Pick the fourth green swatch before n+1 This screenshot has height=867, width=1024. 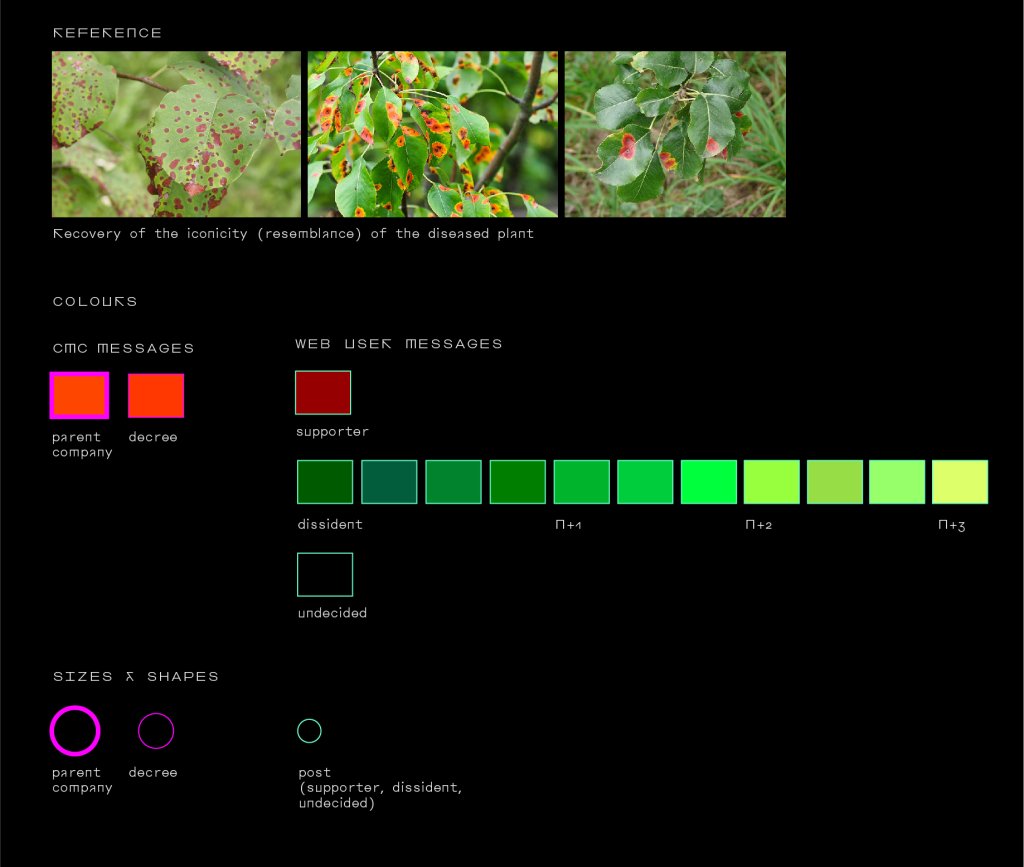518,482
